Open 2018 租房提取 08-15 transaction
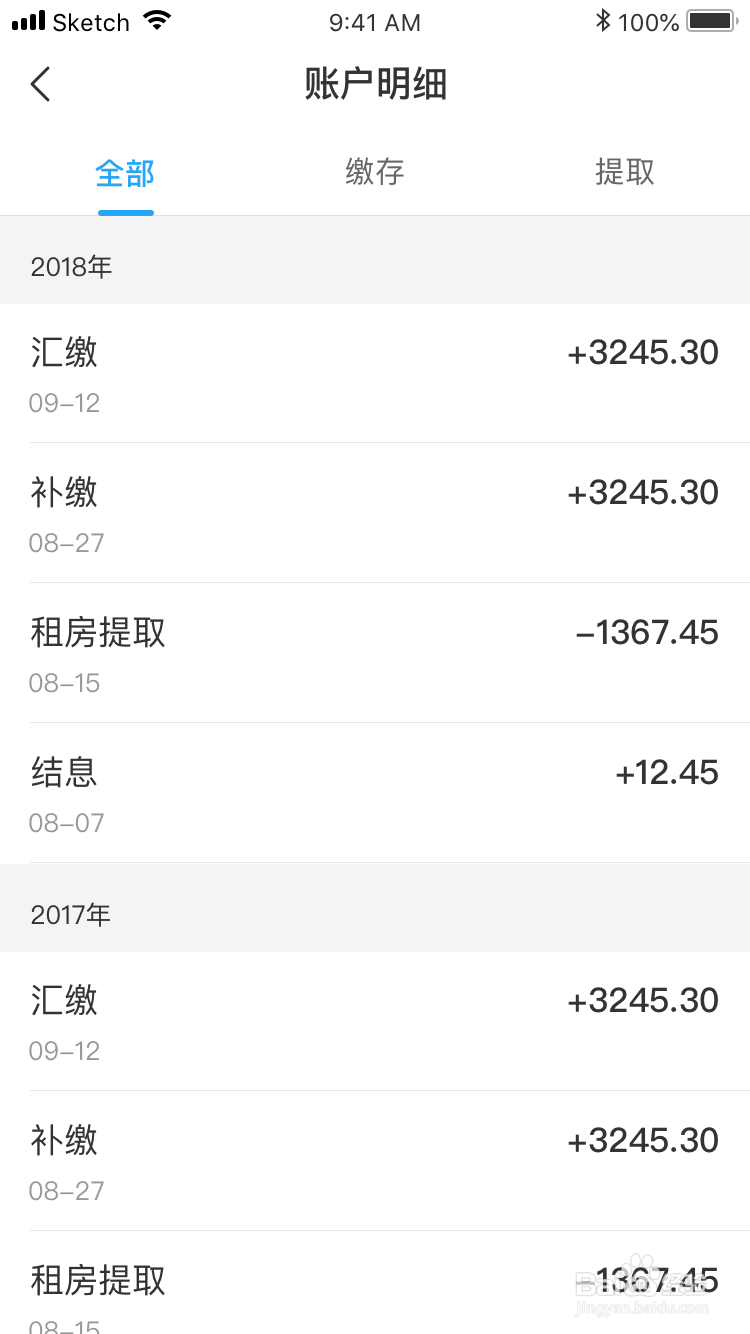The width and height of the screenshot is (750, 1334). pos(375,653)
